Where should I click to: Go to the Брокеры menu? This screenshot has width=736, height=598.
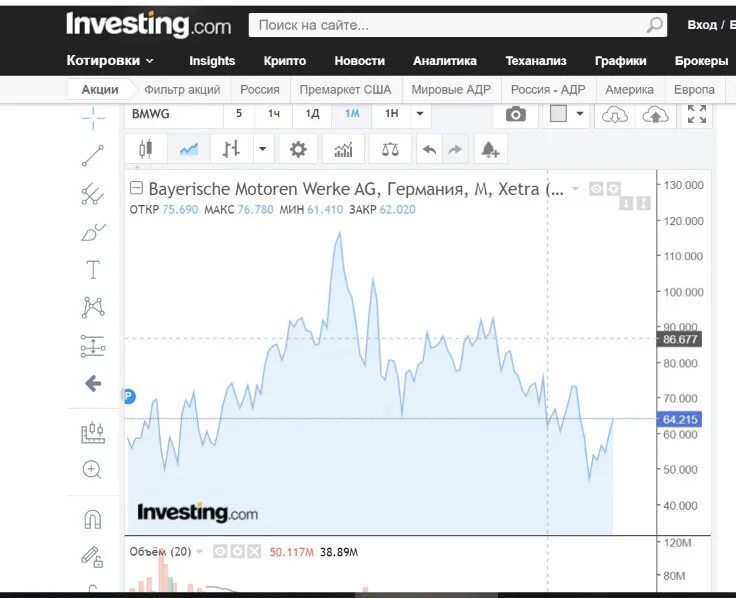(x=701, y=61)
